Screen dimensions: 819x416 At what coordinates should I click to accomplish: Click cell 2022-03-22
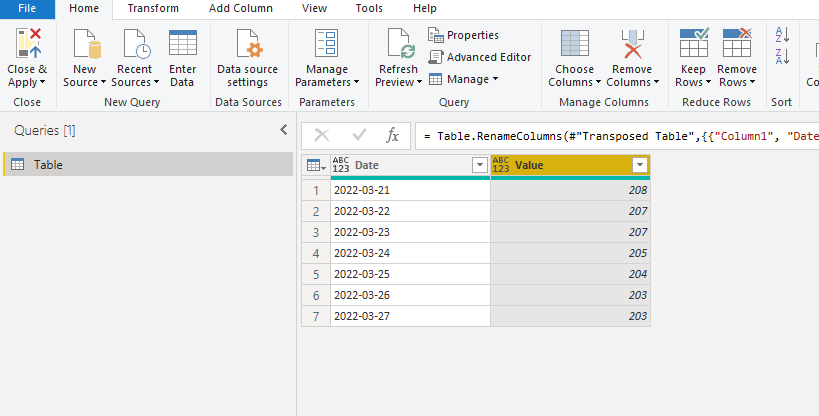(411, 211)
